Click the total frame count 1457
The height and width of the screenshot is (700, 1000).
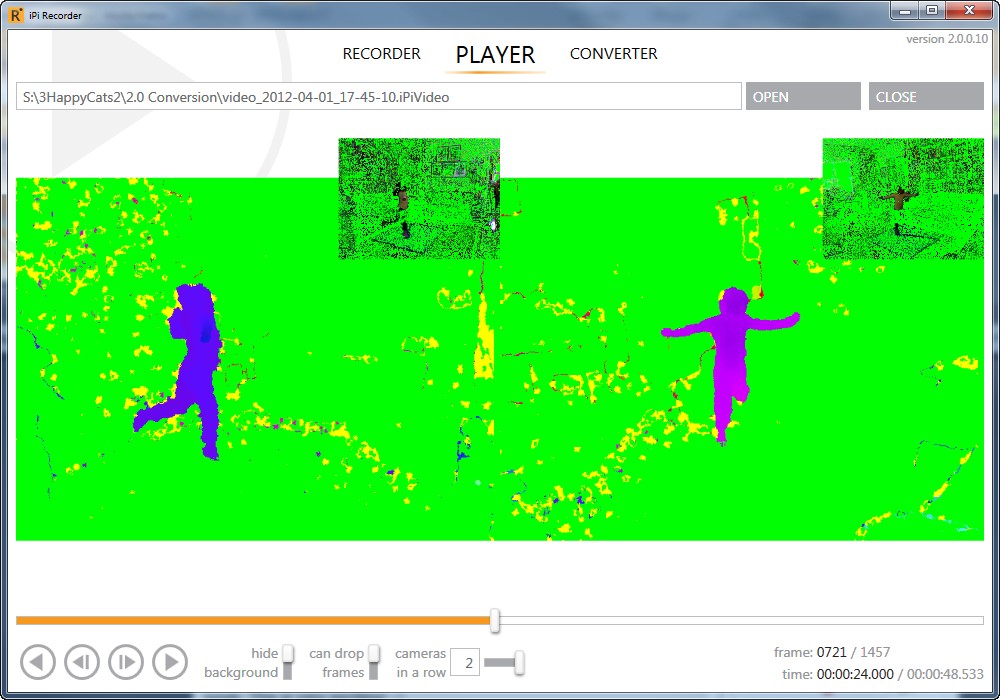[x=875, y=652]
